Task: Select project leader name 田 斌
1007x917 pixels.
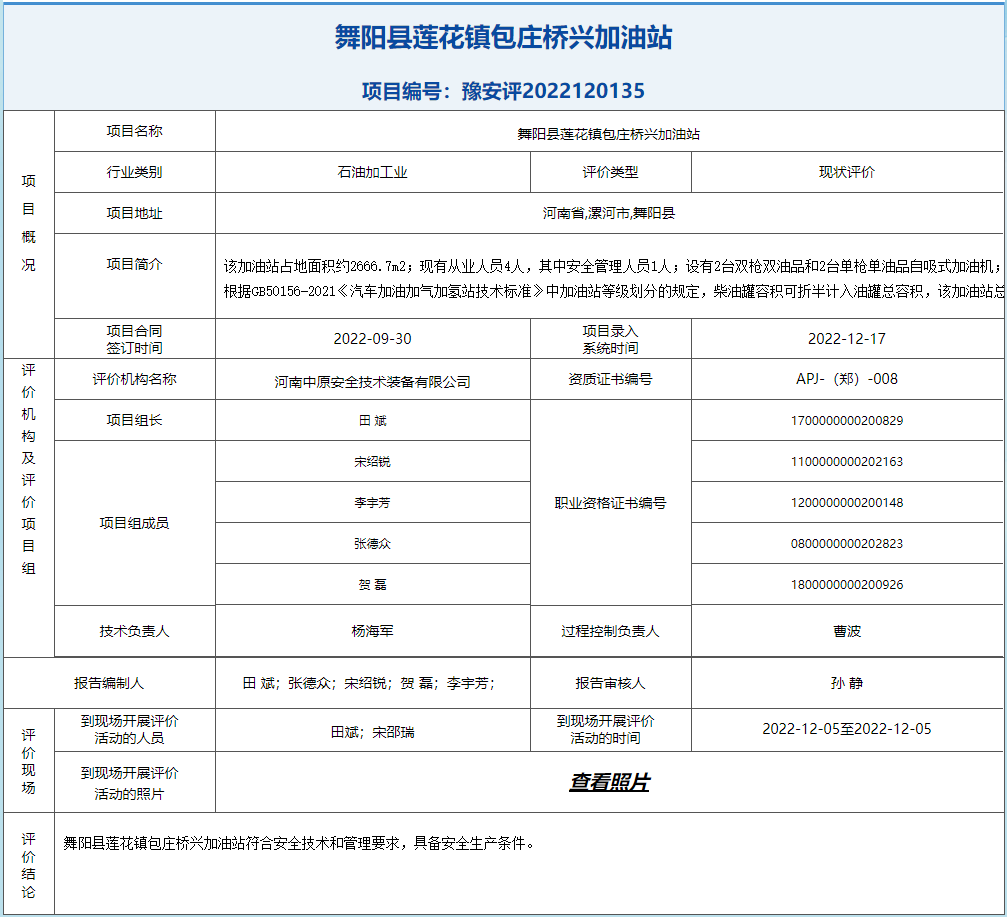Action: (x=372, y=421)
